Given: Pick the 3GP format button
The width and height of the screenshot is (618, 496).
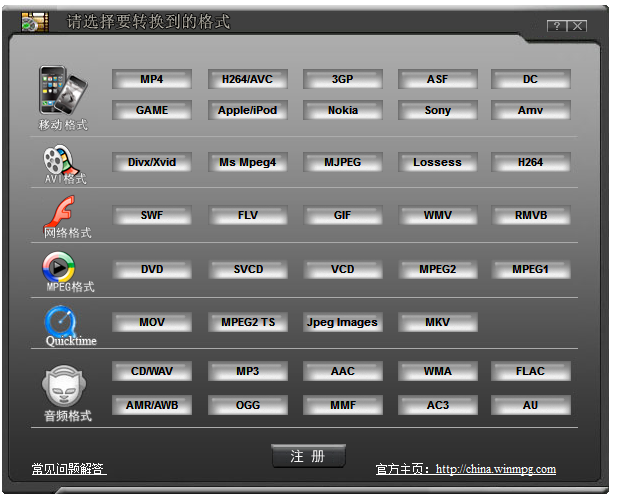Looking at the screenshot, I should tap(343, 79).
